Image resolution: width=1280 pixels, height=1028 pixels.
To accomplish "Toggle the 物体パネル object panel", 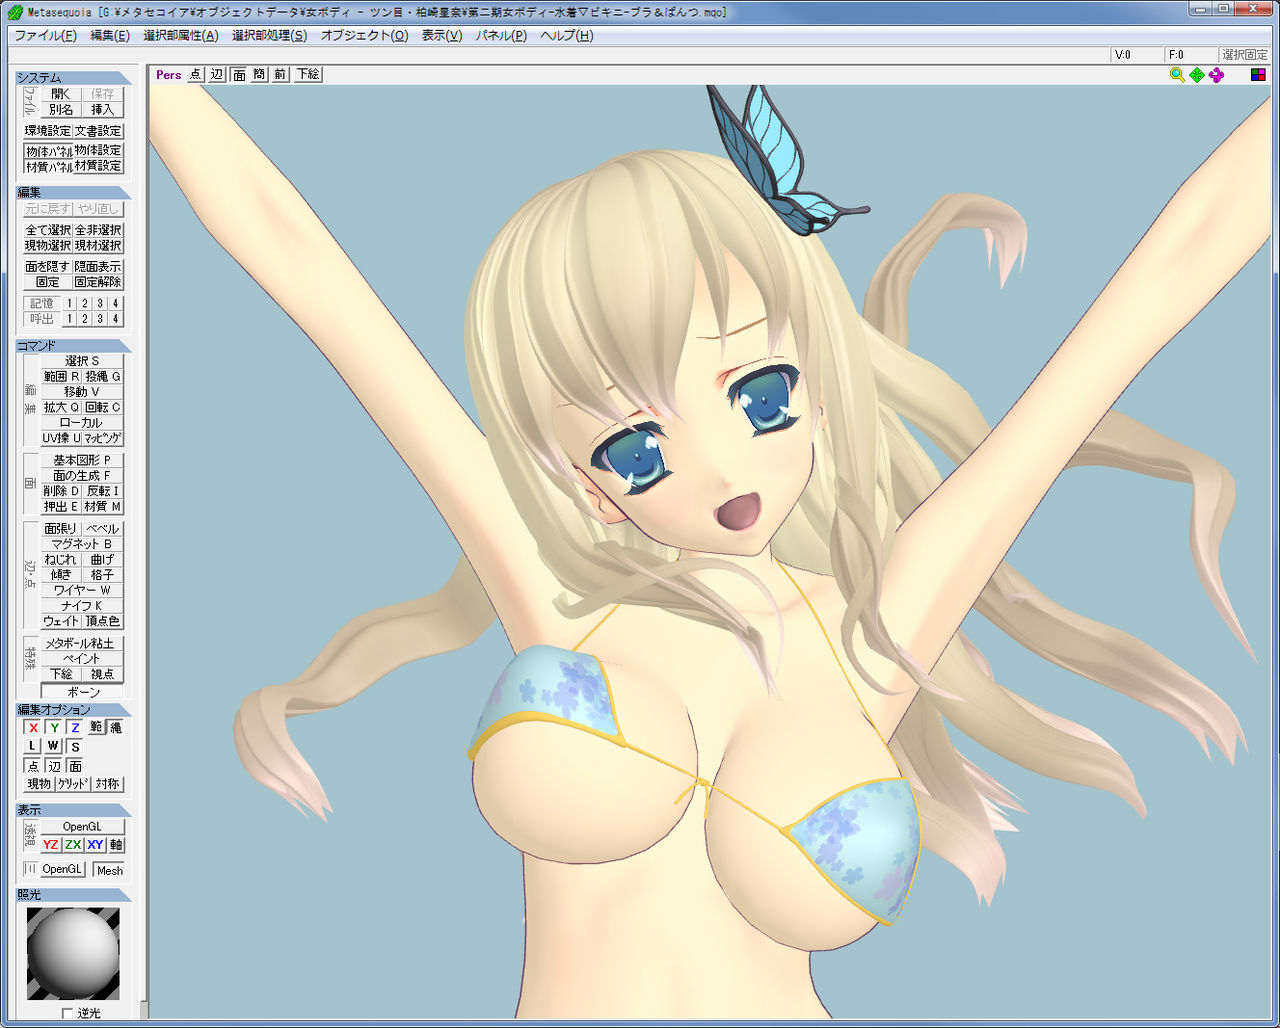I will pyautogui.click(x=48, y=151).
